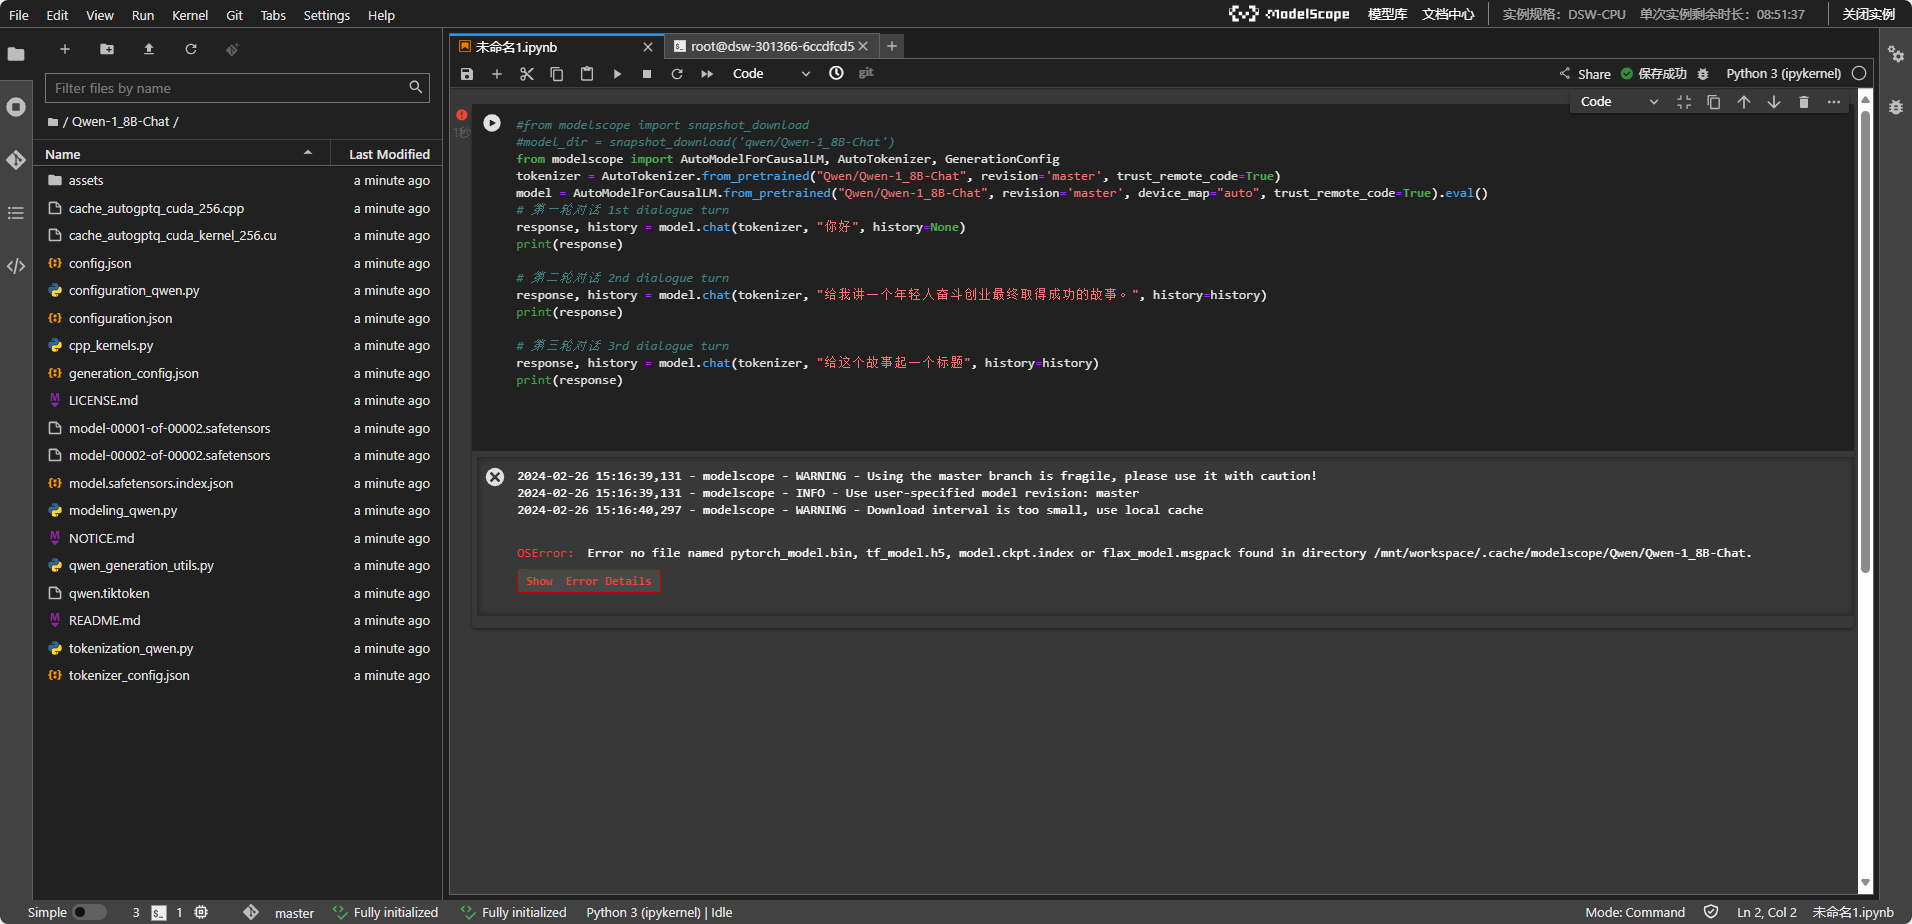Collapse the cell with the shrink icon
Image resolution: width=1912 pixels, height=924 pixels.
(1684, 102)
